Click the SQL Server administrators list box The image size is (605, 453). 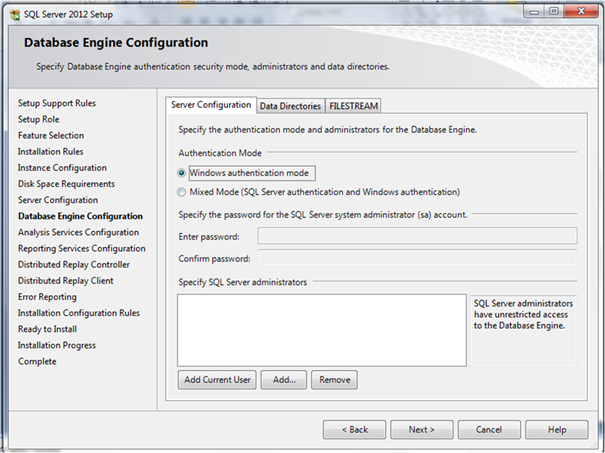[x=322, y=330]
